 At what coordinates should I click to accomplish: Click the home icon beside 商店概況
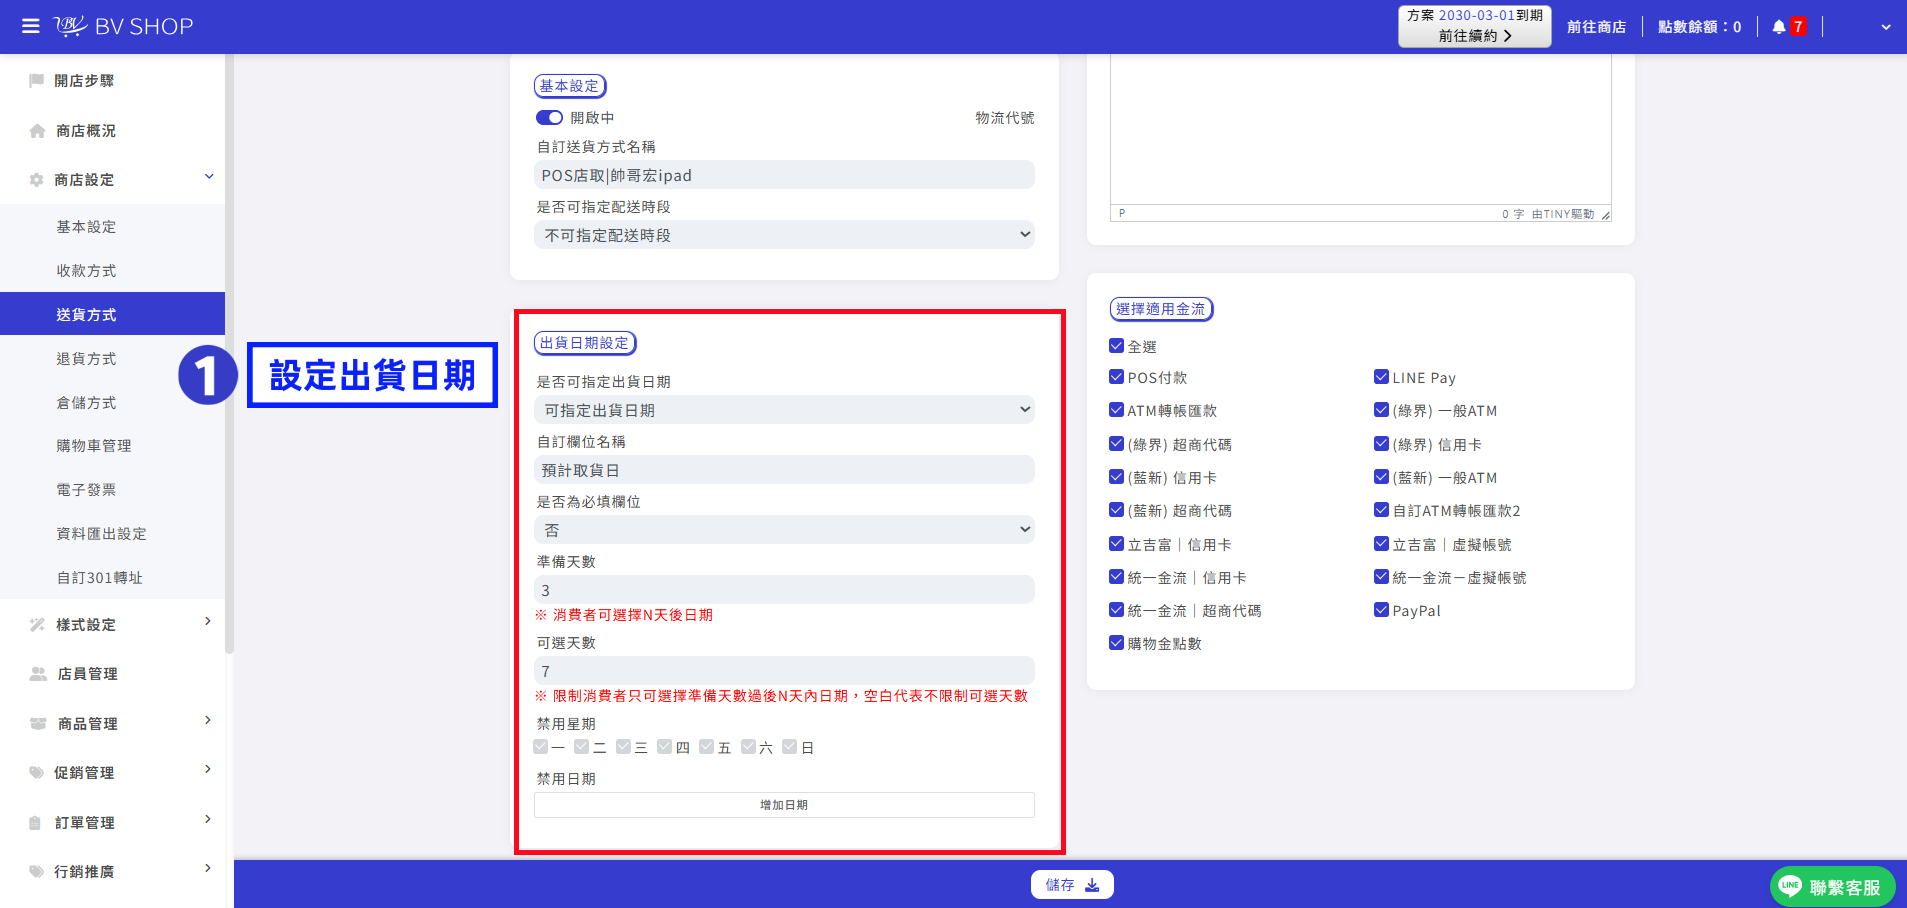(x=38, y=131)
